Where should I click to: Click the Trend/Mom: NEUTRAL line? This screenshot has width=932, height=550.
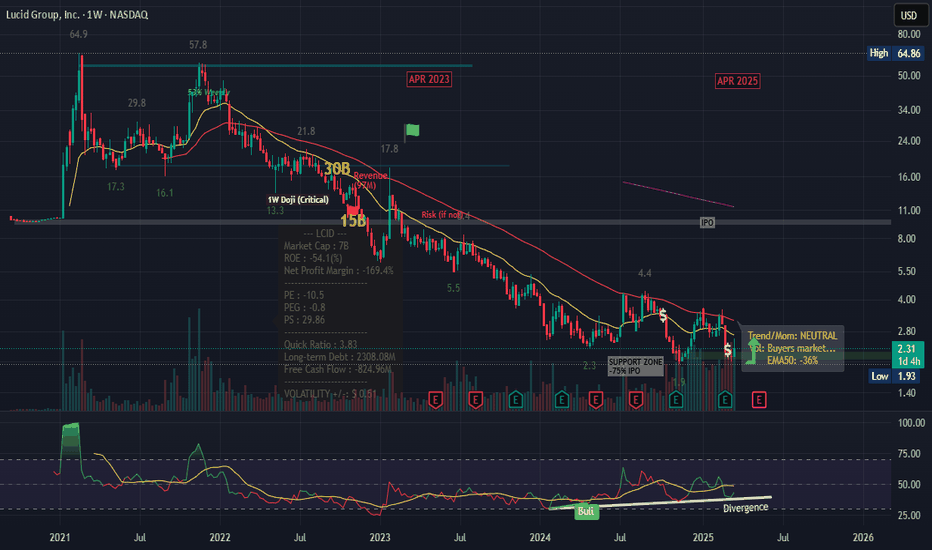point(792,336)
